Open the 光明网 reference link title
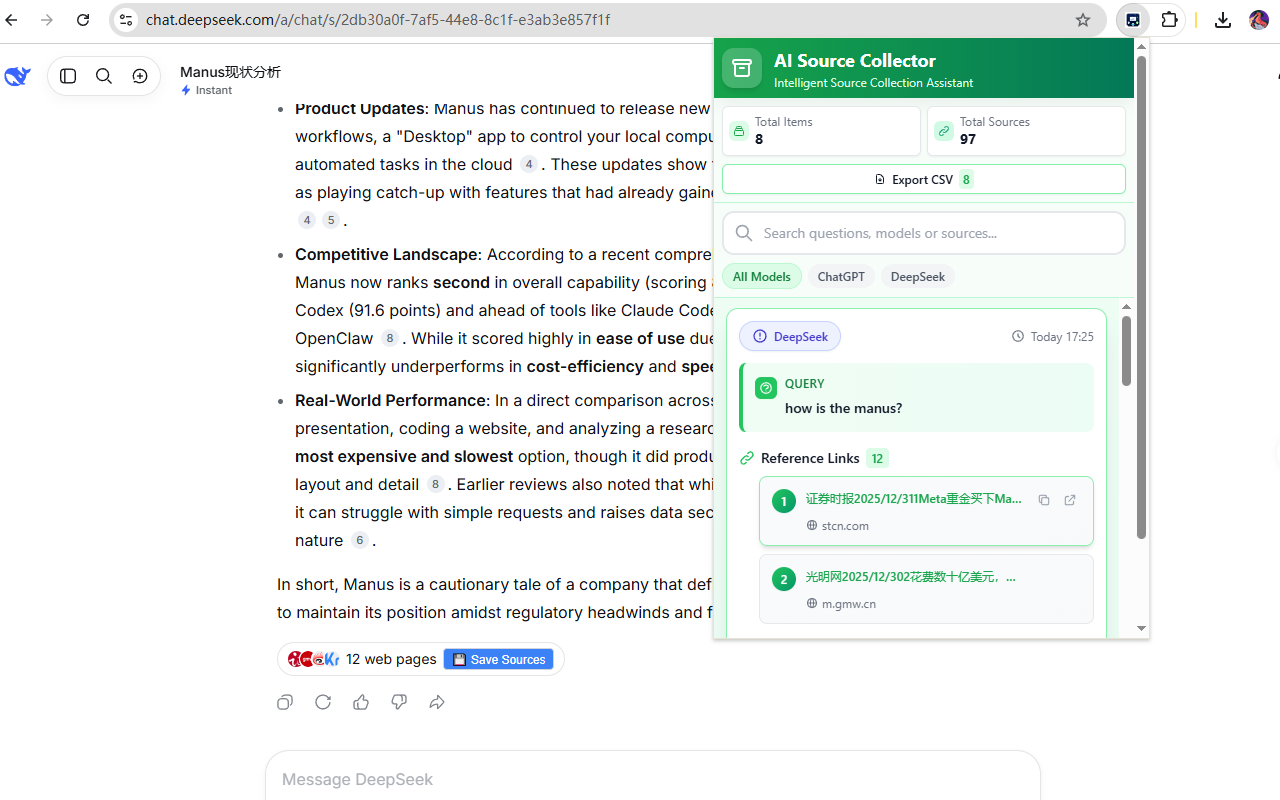This screenshot has width=1280, height=800. (x=911, y=578)
